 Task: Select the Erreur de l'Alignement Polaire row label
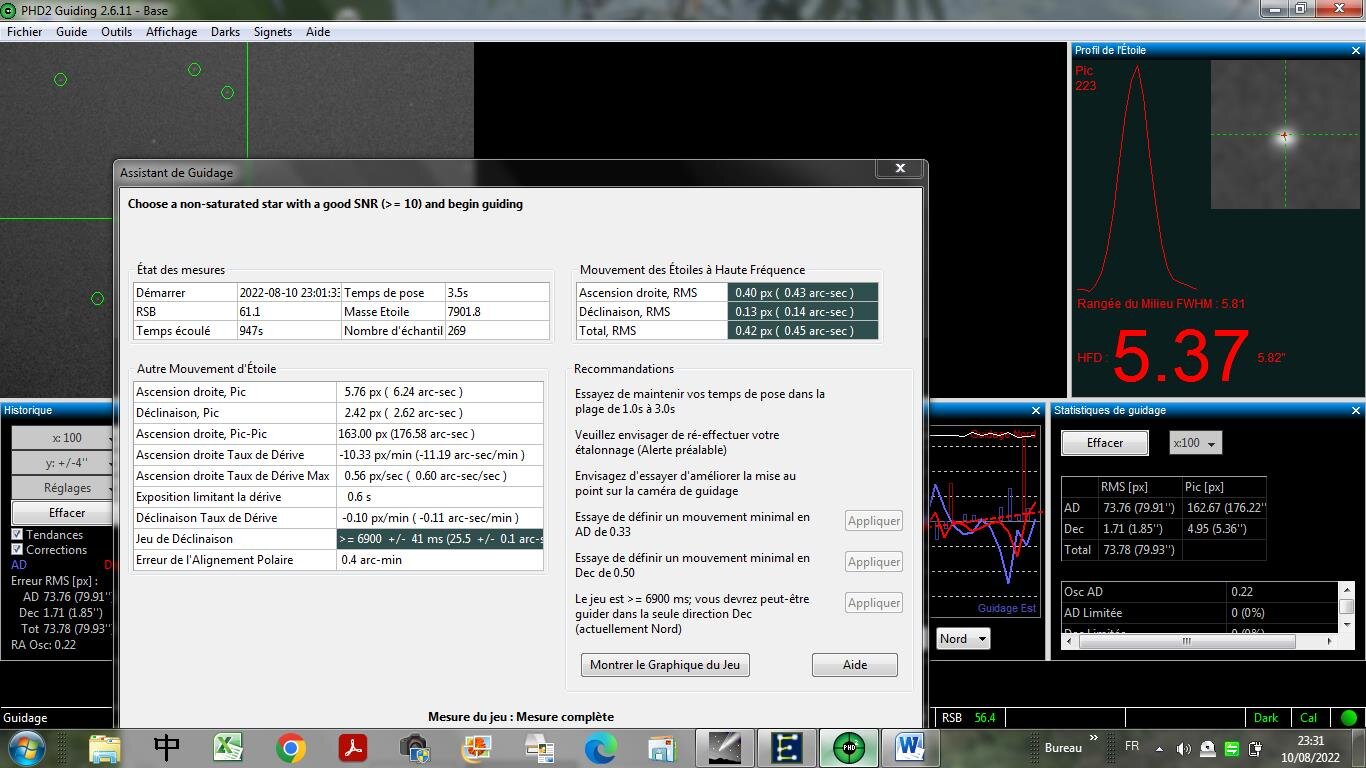pyautogui.click(x=235, y=560)
